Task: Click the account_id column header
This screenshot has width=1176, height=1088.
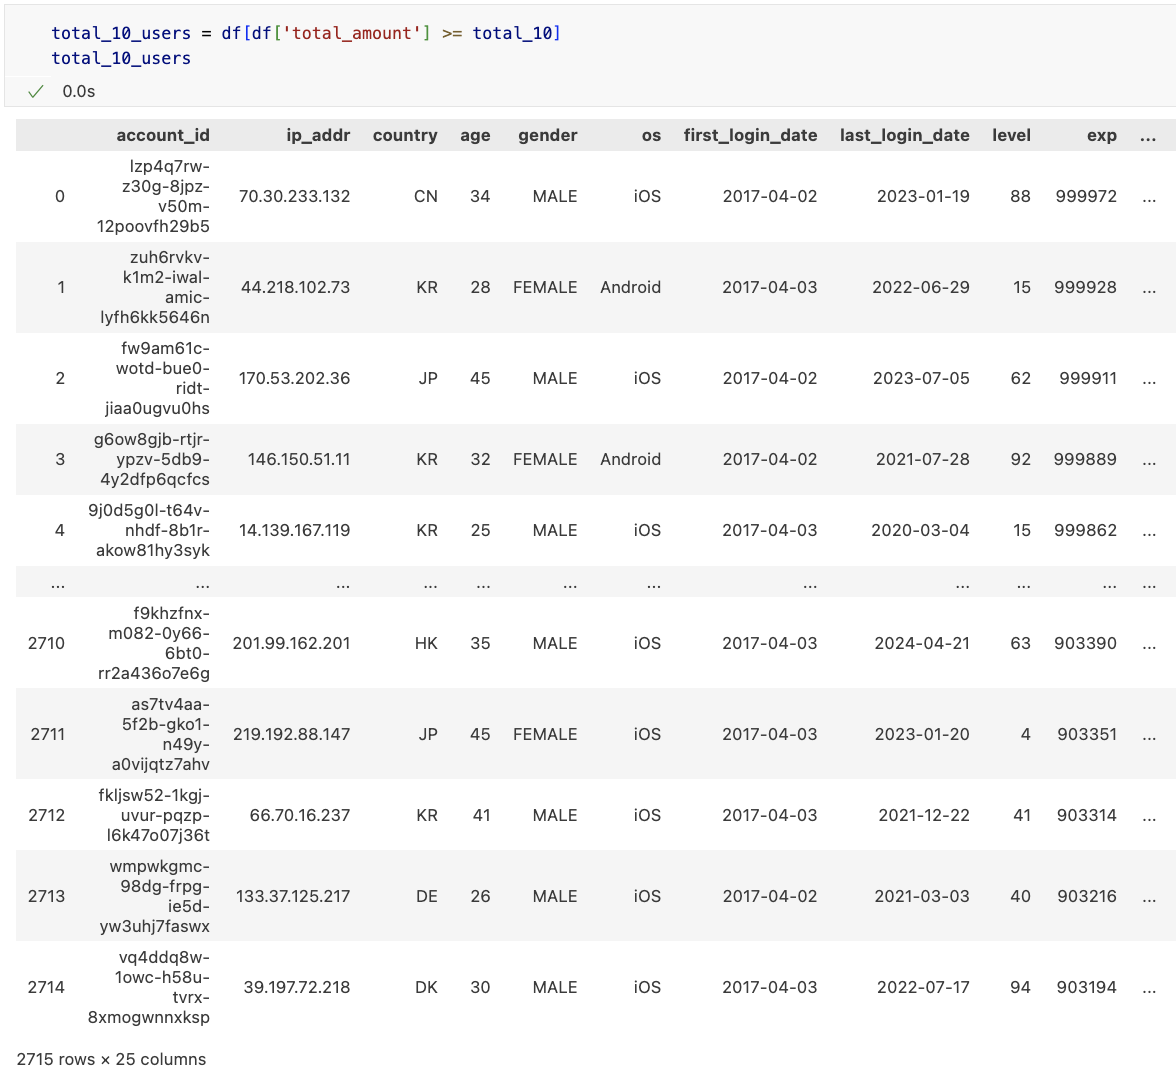Action: pyautogui.click(x=163, y=135)
